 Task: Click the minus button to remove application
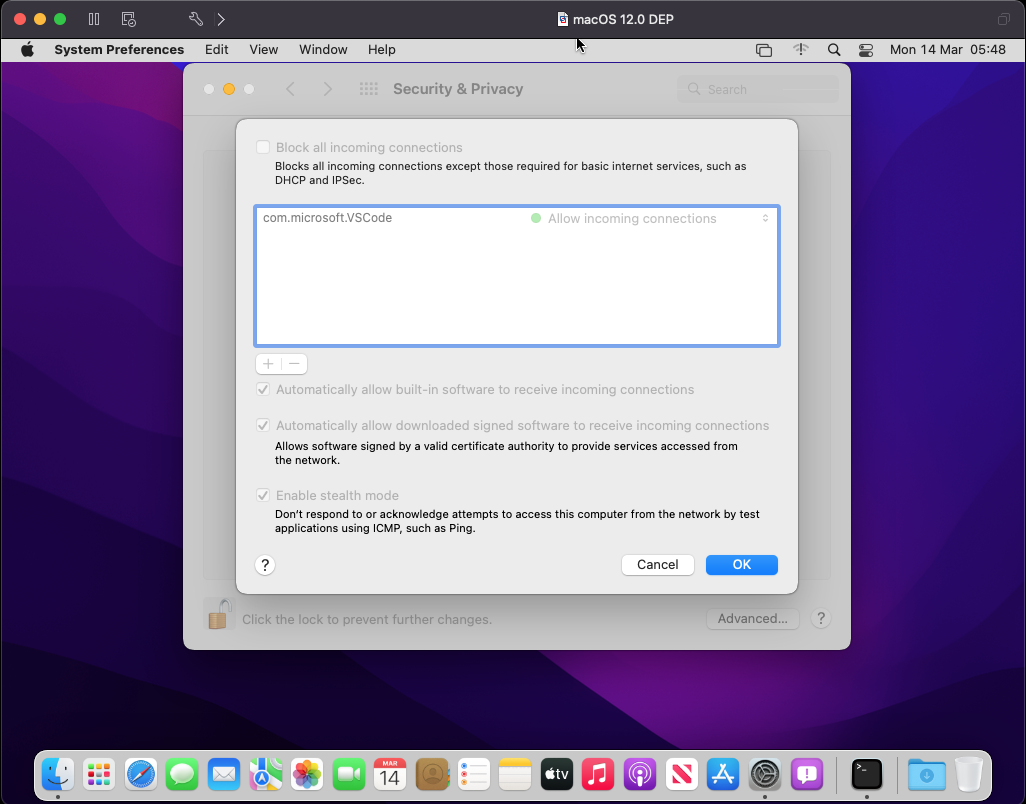294,364
